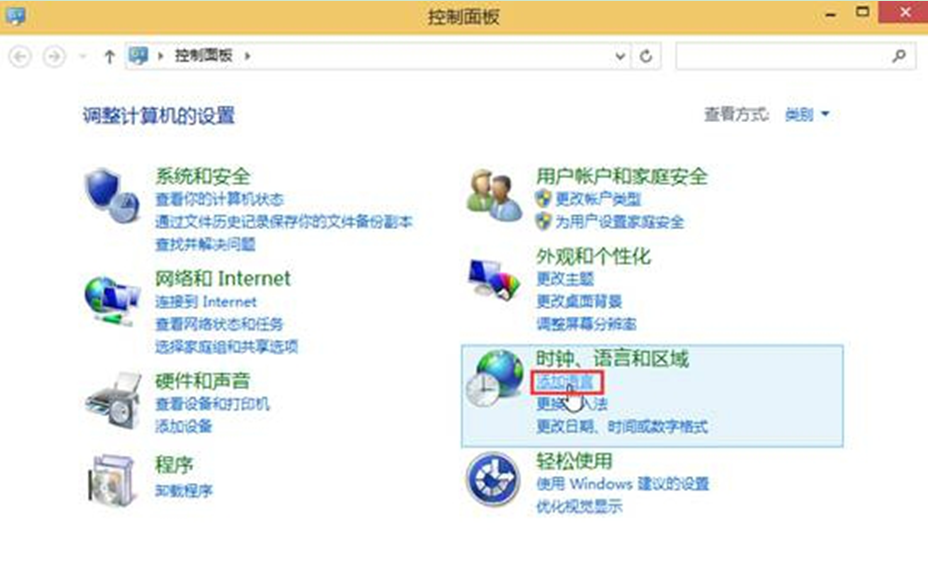Open the System and Security shield icon

click(x=112, y=195)
